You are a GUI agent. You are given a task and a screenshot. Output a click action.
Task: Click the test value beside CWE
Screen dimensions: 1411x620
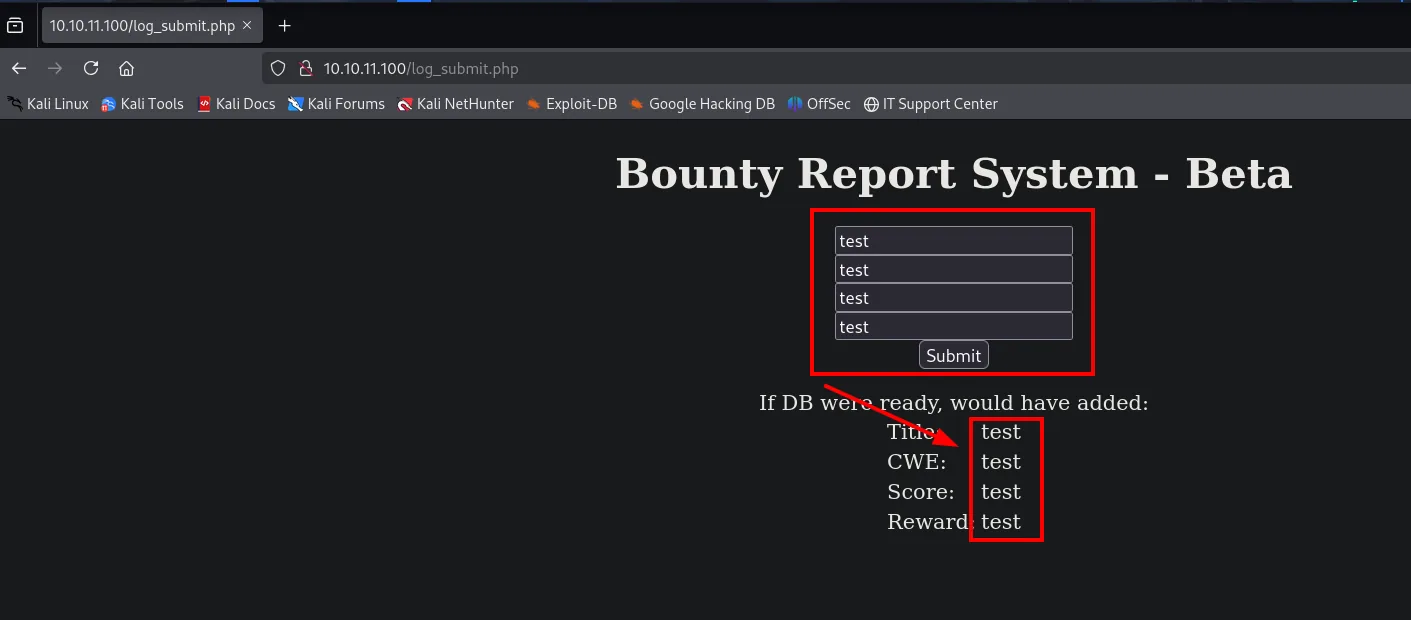1001,462
